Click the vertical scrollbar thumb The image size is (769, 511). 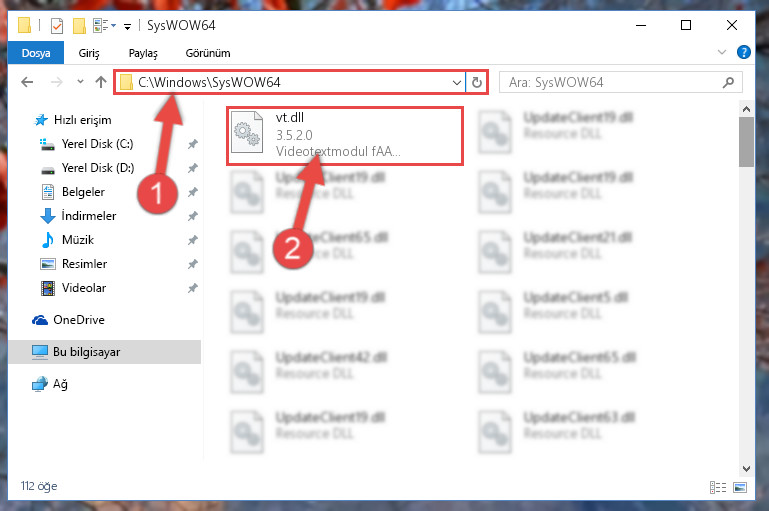(746, 142)
